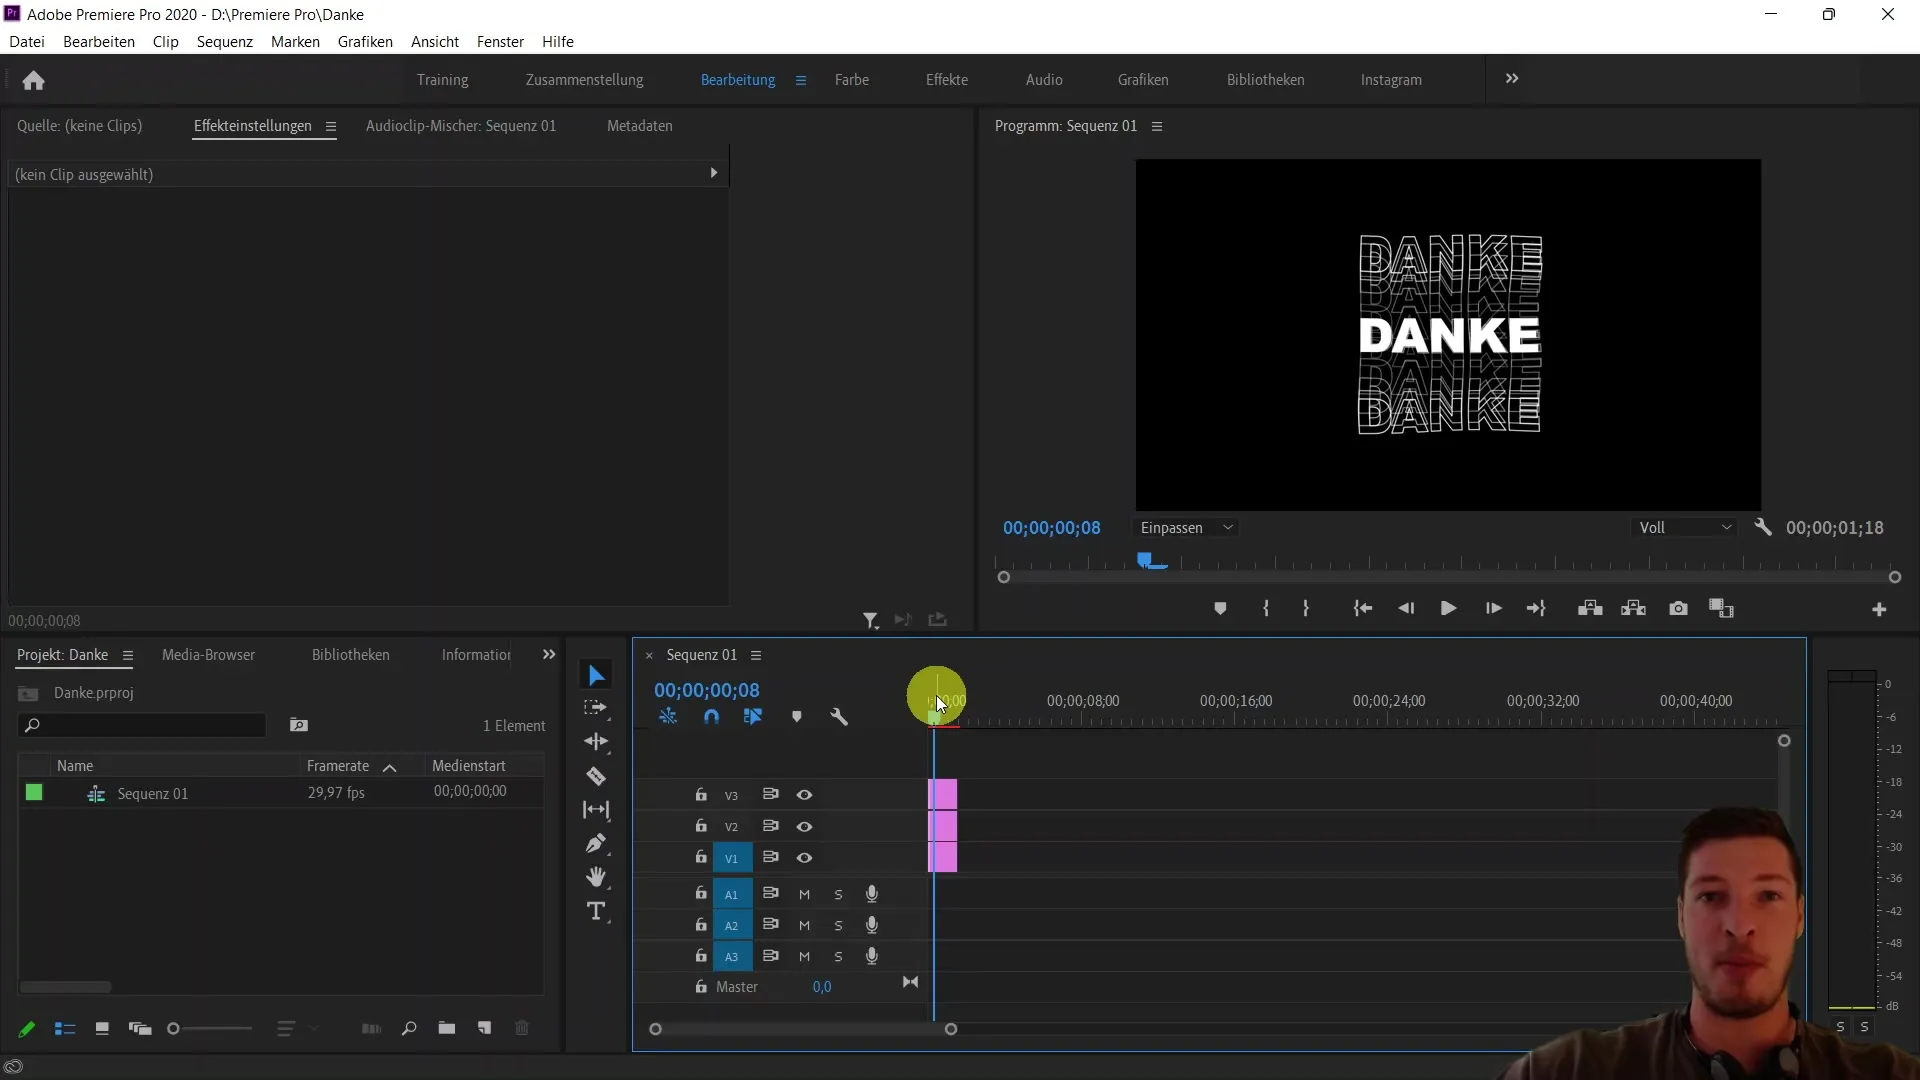Open Effekteinstellungen panel menu
This screenshot has height=1080, width=1920.
(331, 127)
